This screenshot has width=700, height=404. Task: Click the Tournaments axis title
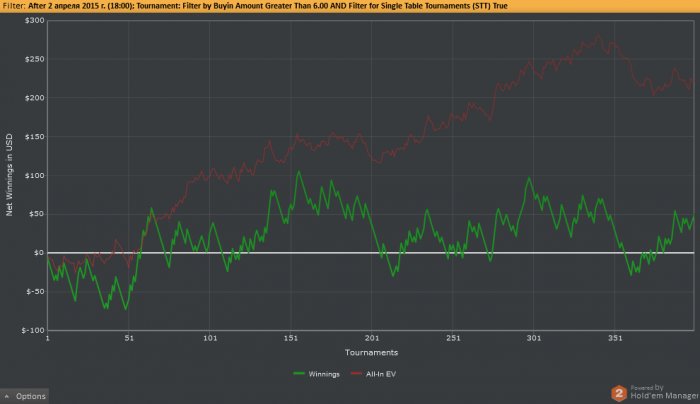371,352
